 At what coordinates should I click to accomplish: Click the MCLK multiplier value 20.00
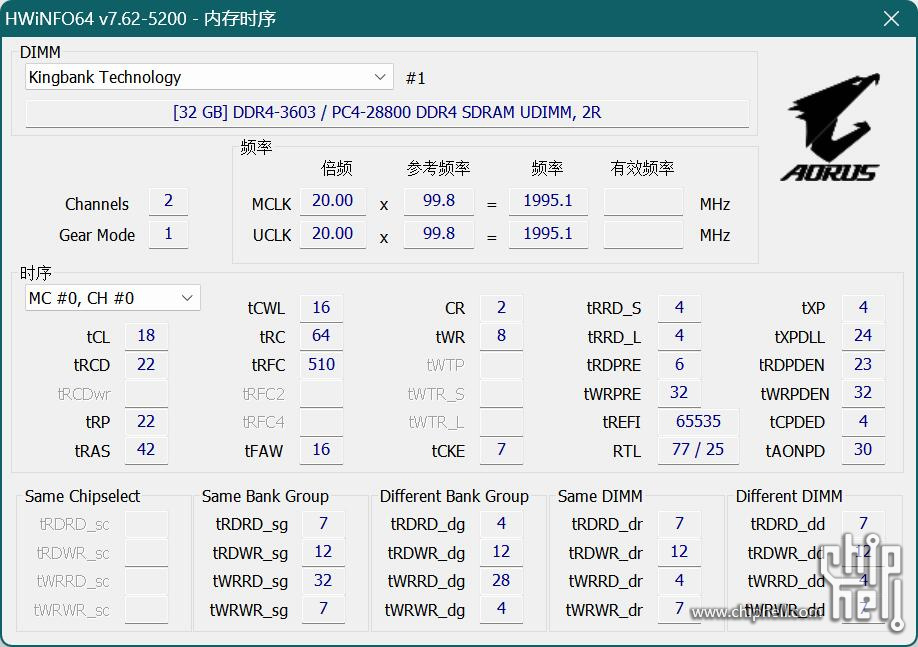[x=333, y=201]
